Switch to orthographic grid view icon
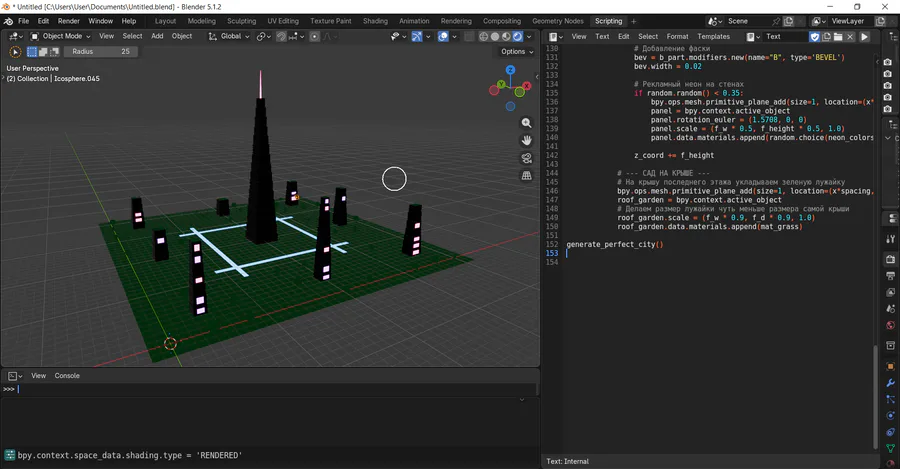The image size is (900, 469). pos(526,176)
